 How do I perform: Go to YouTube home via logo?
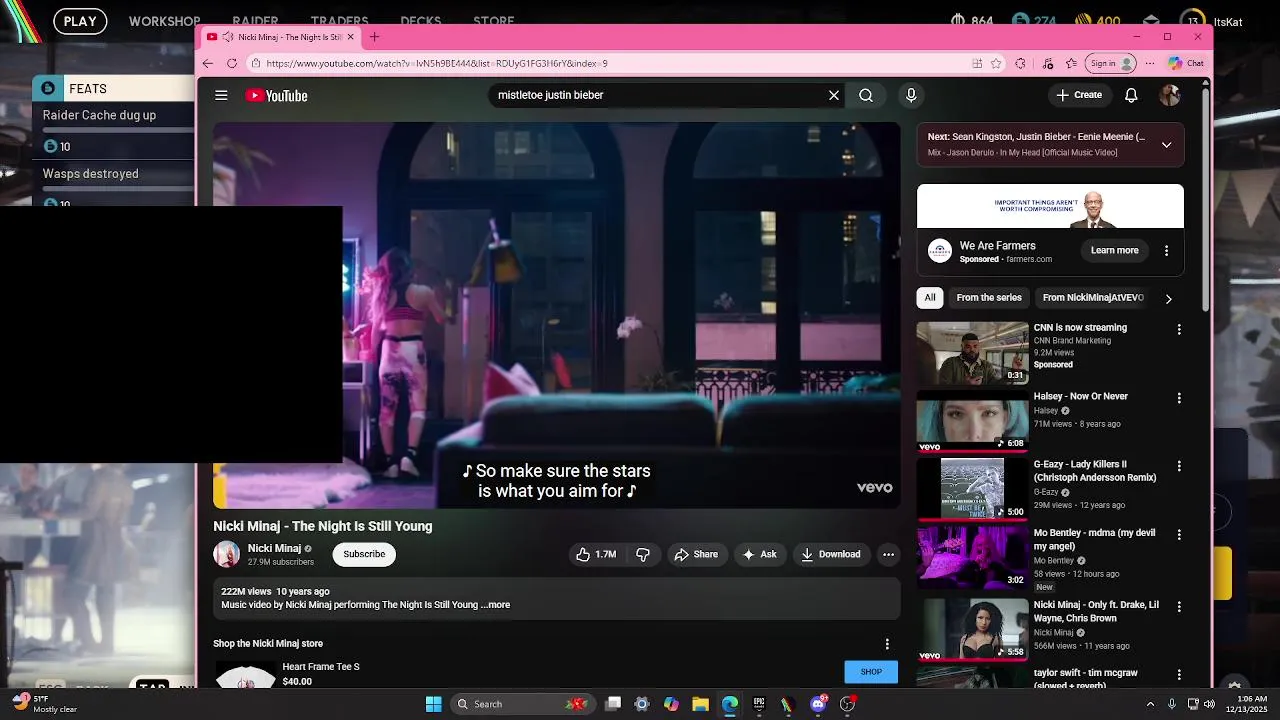coord(276,95)
